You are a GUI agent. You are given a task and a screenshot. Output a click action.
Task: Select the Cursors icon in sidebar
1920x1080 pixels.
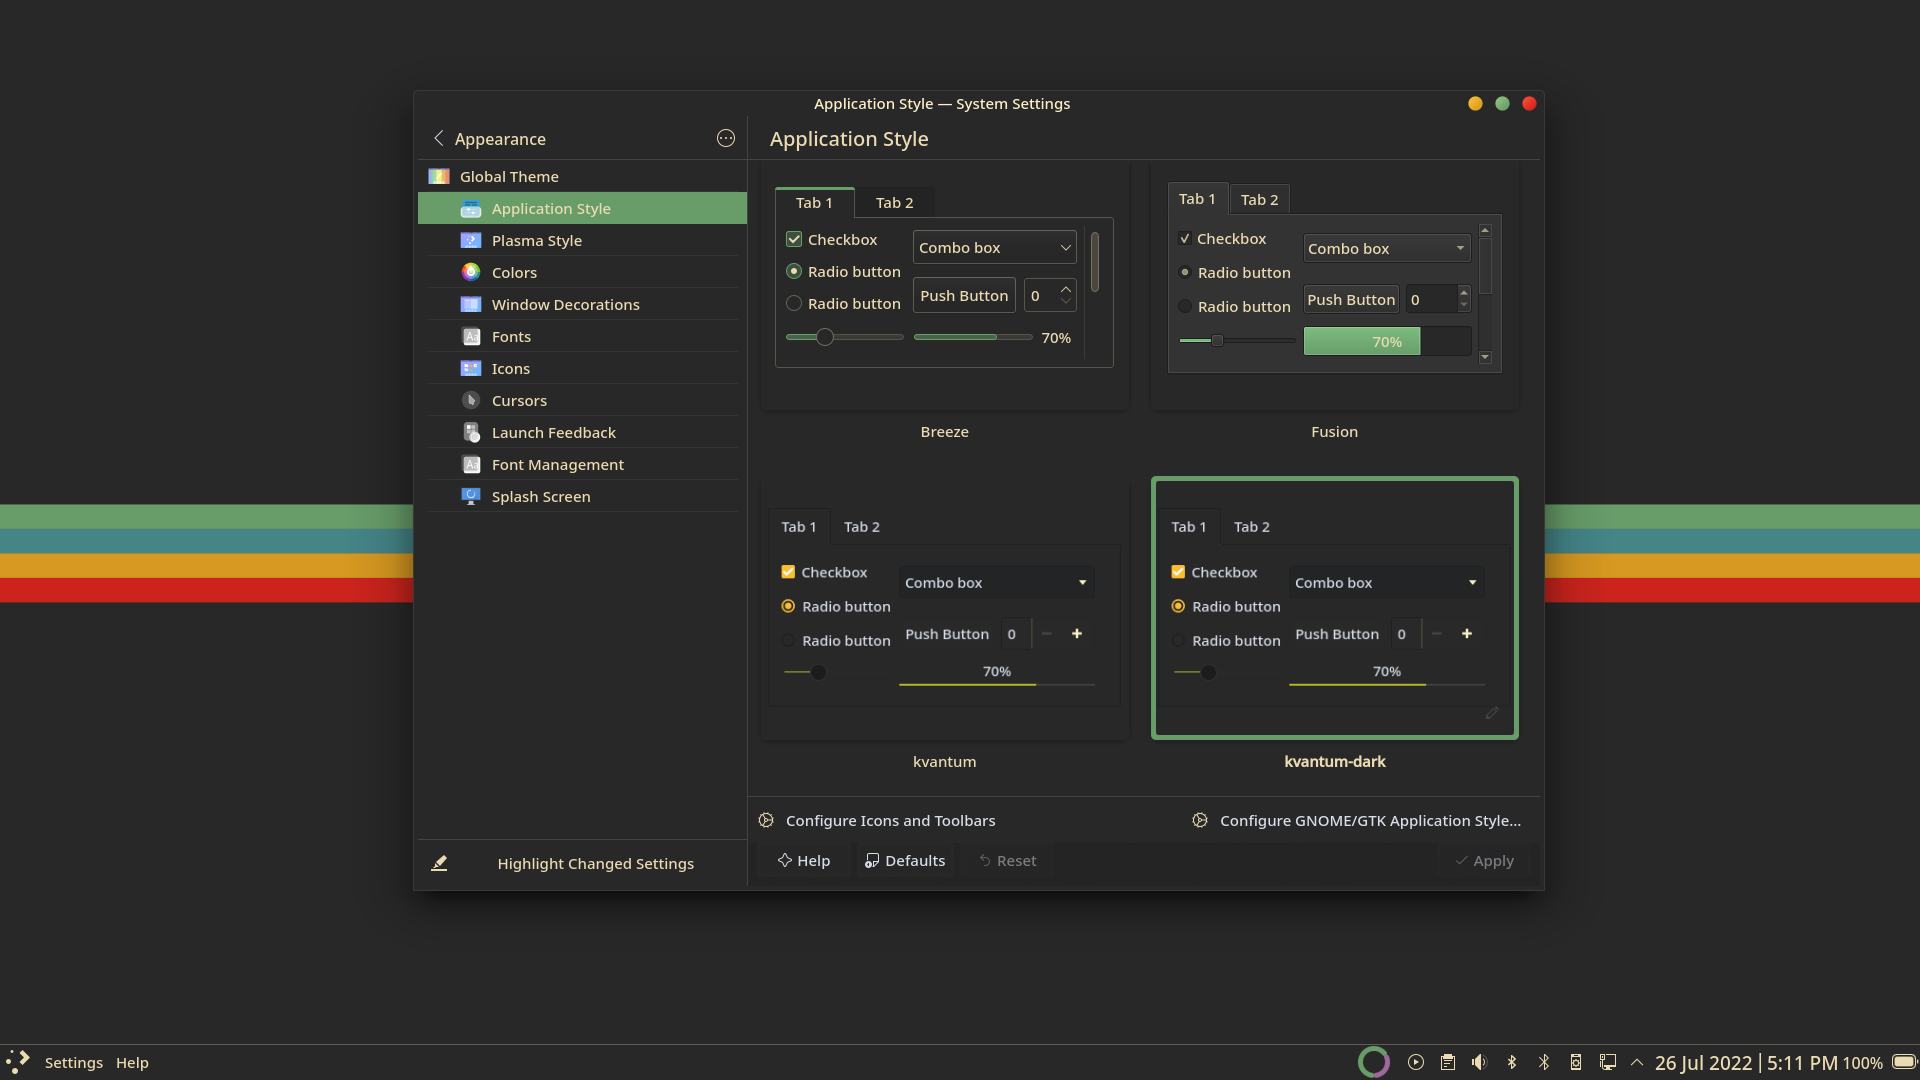click(x=471, y=400)
